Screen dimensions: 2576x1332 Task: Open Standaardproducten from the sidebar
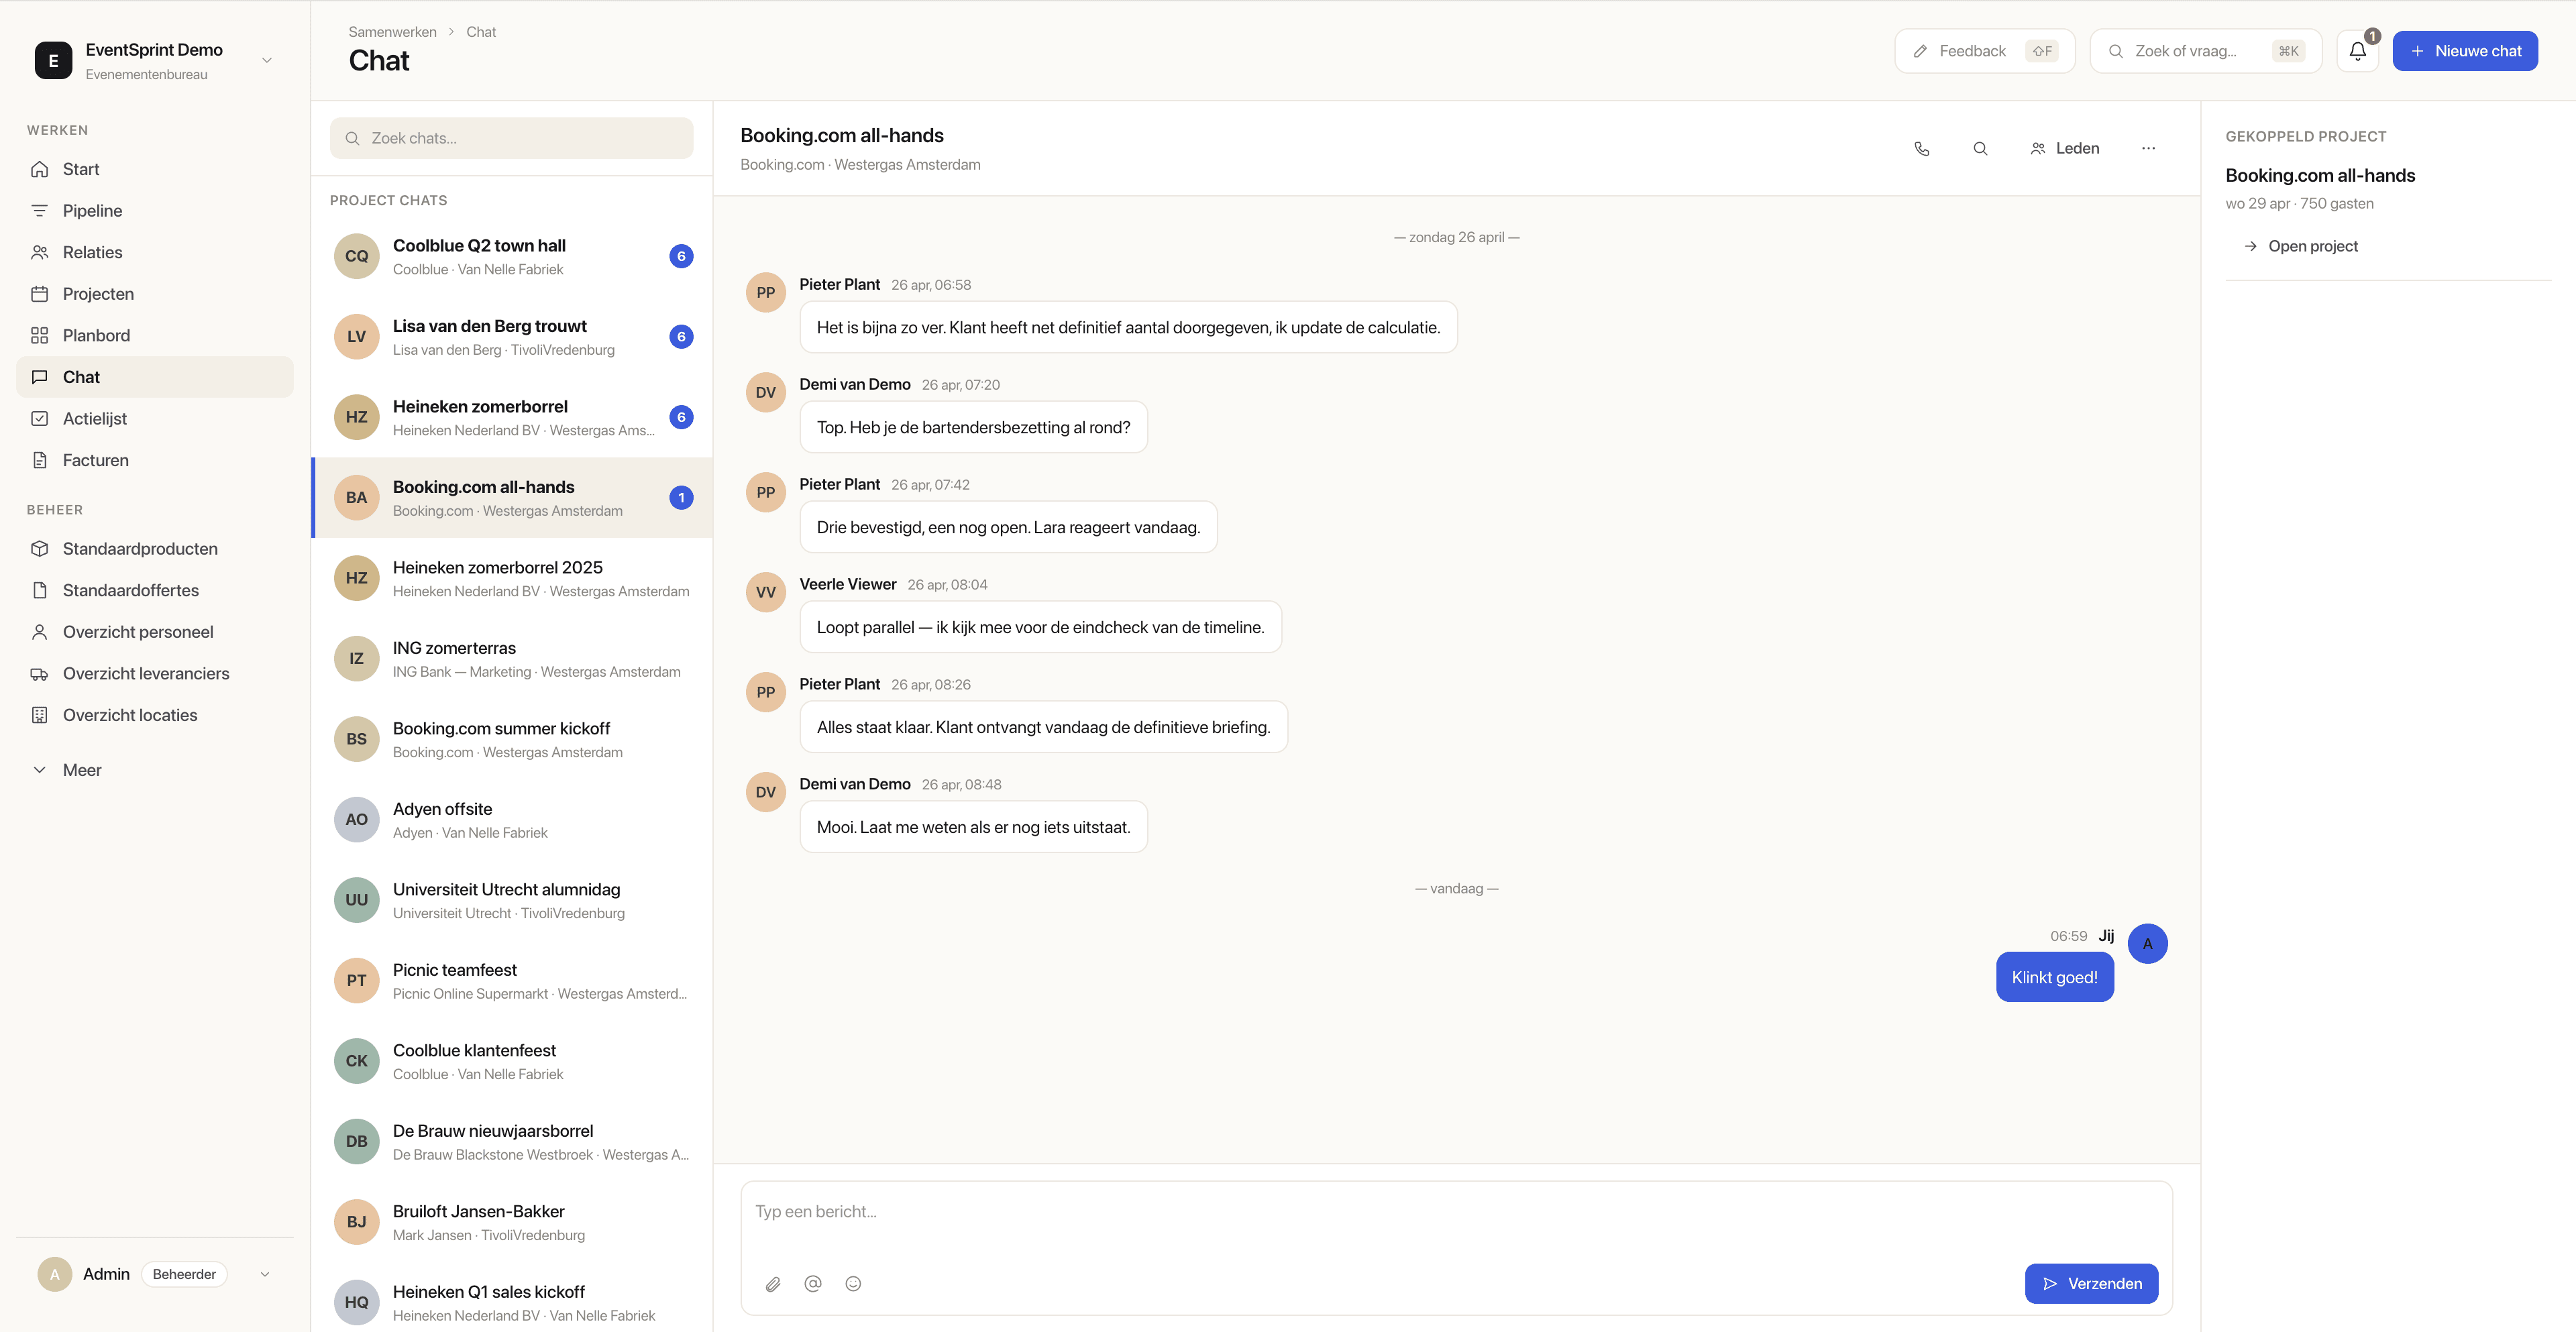(x=140, y=548)
